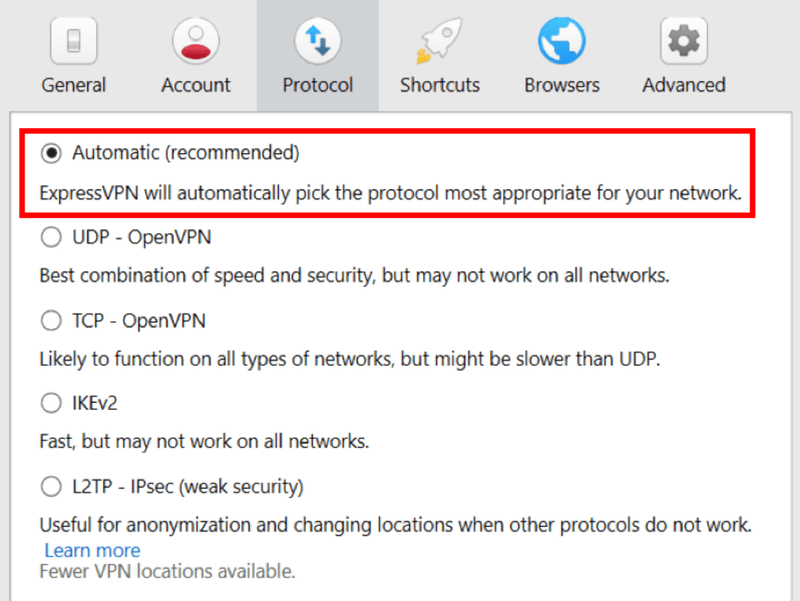This screenshot has width=800, height=601.
Task: Open the Shortcuts rocket icon
Action: click(x=440, y=41)
